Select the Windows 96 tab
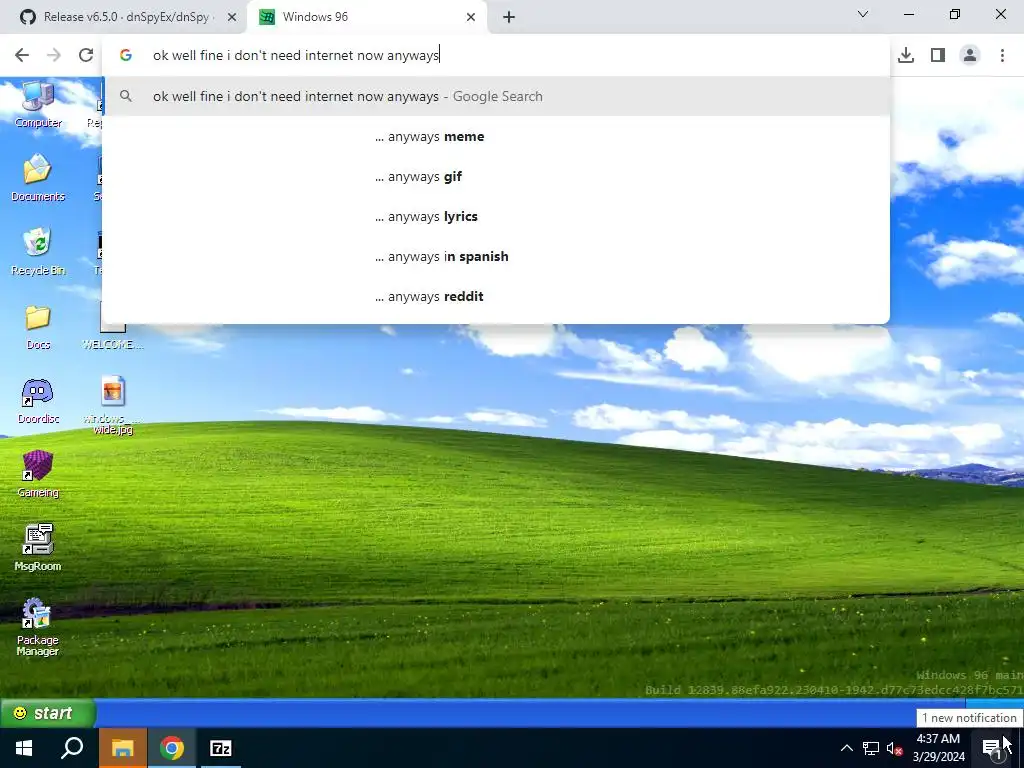Viewport: 1024px width, 768px height. click(x=366, y=17)
